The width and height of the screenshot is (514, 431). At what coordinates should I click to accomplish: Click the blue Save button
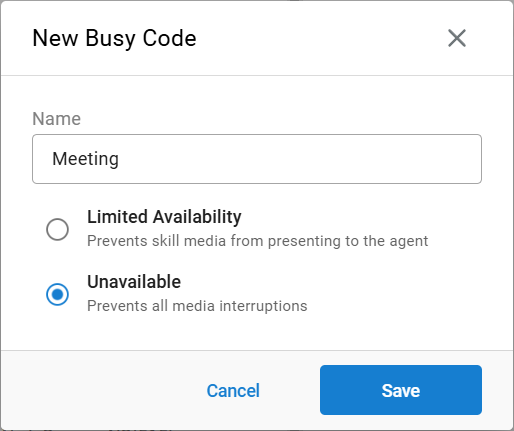pos(401,390)
